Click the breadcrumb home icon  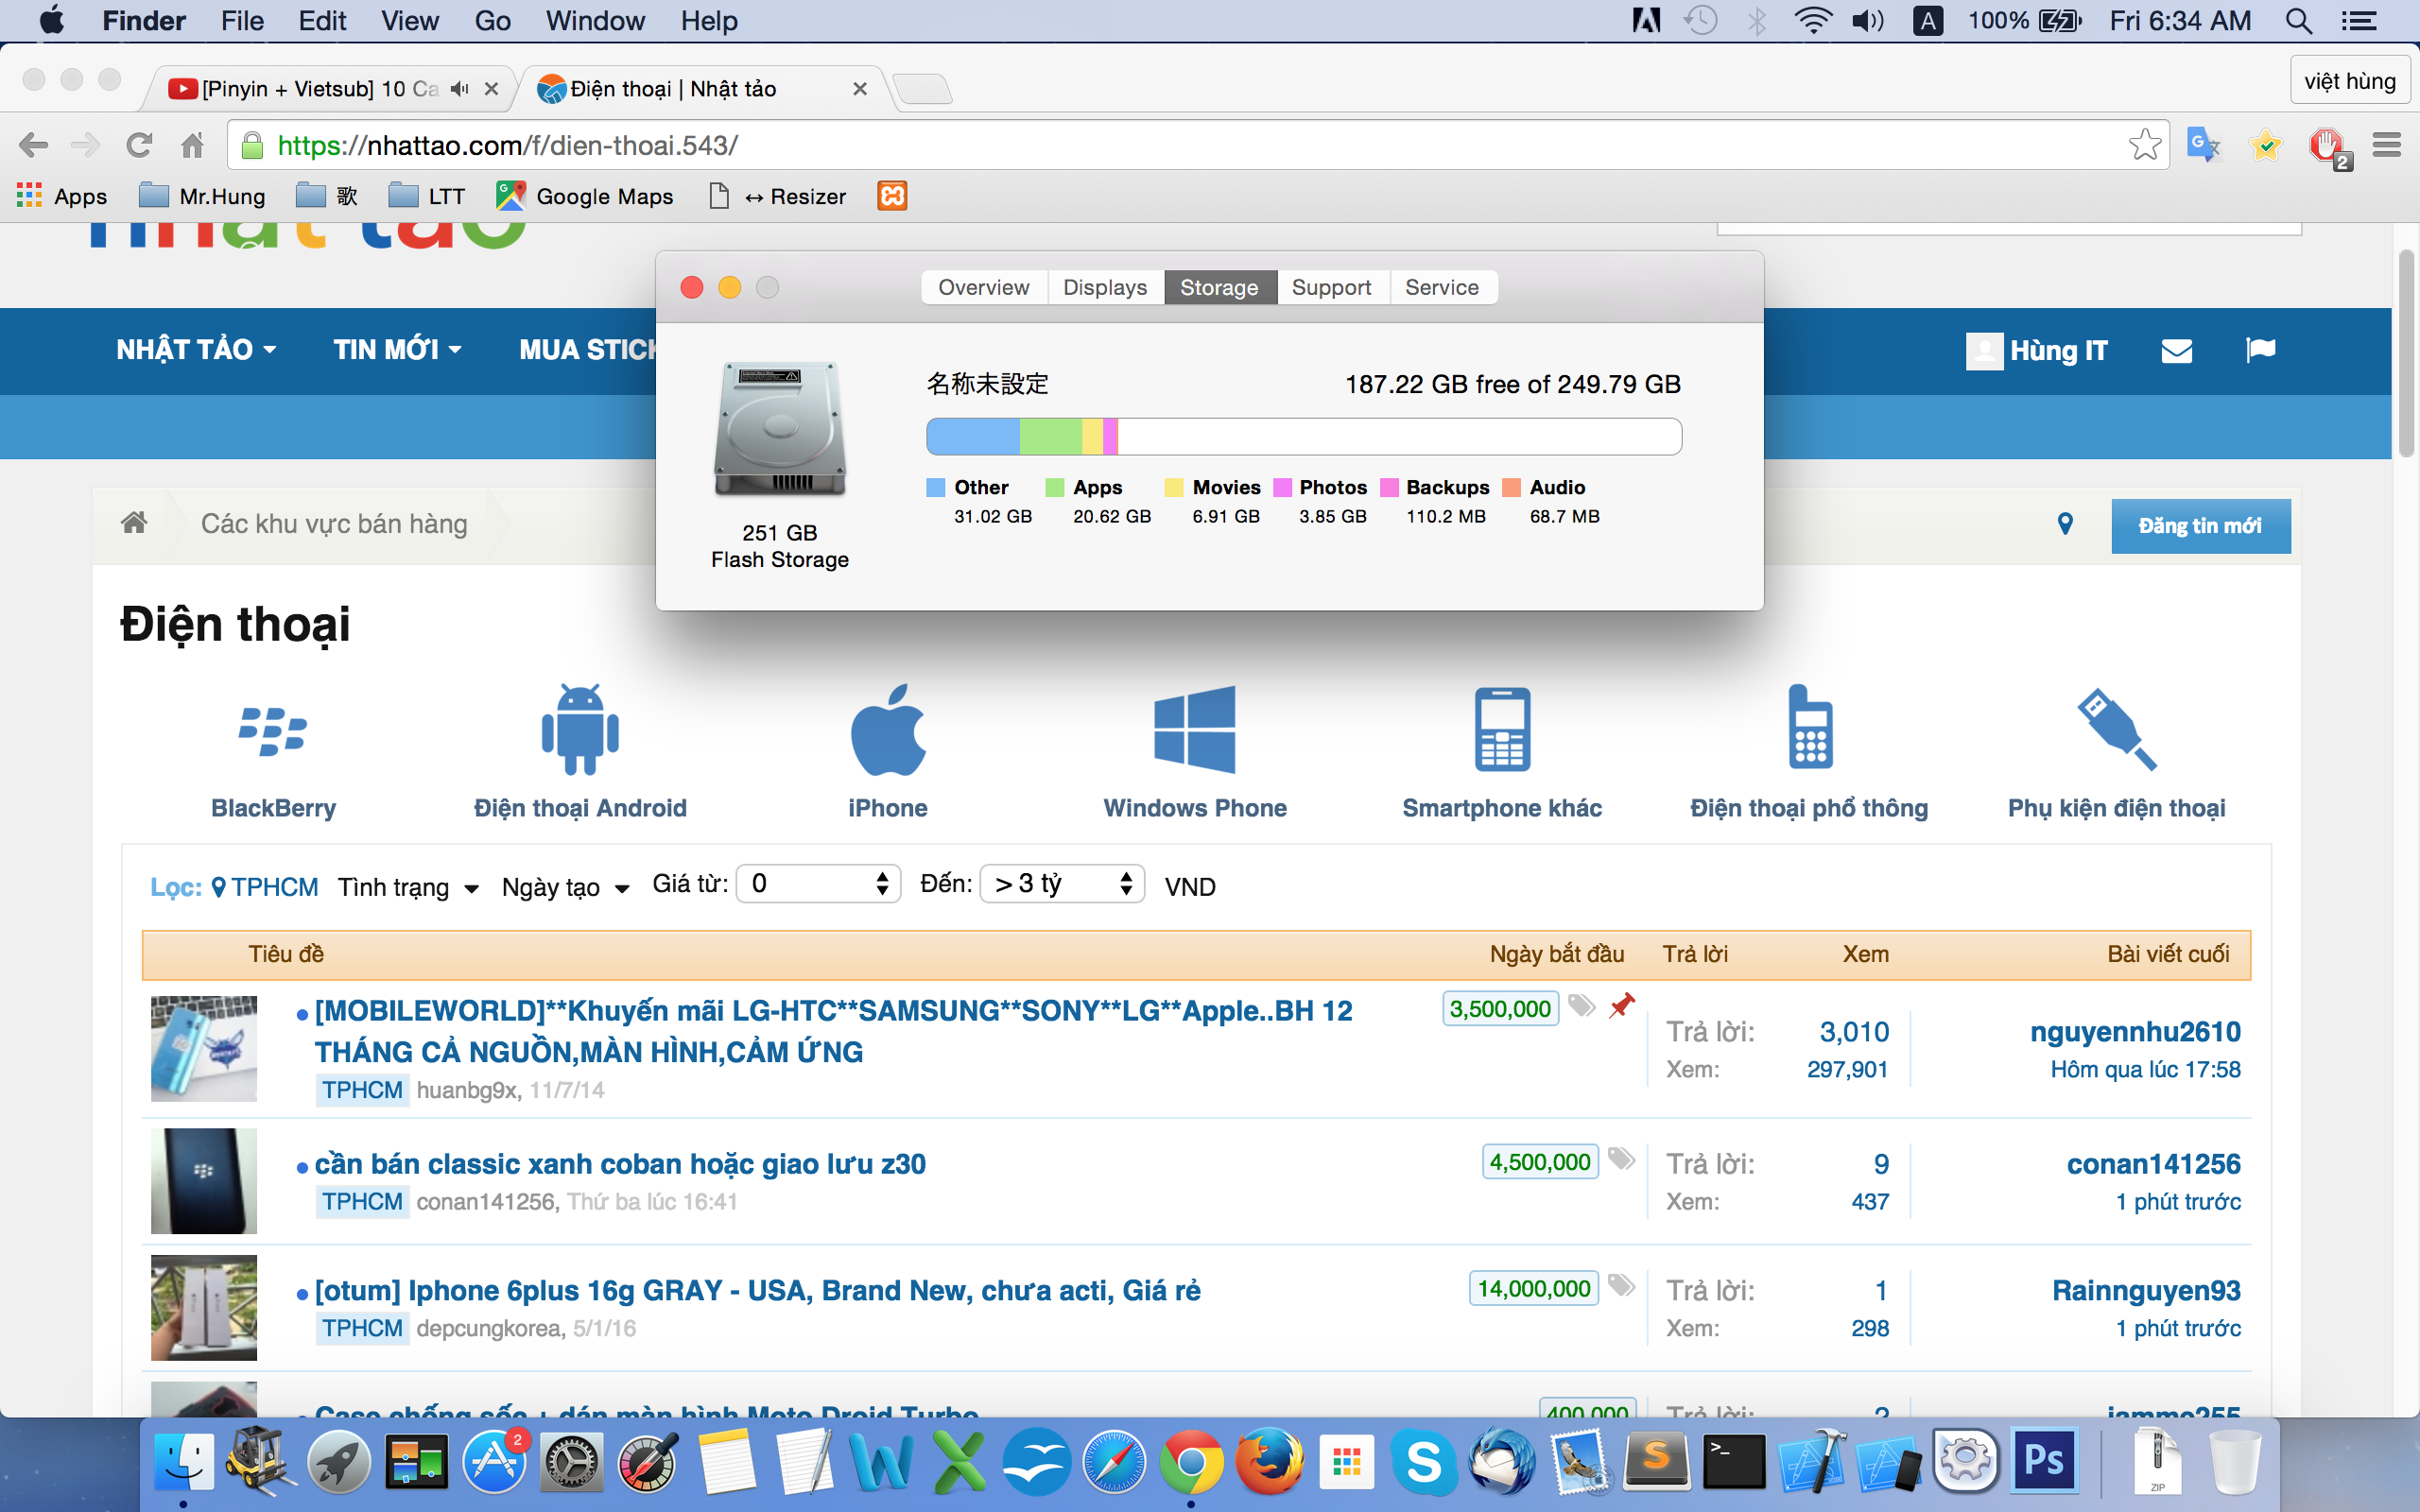click(134, 523)
